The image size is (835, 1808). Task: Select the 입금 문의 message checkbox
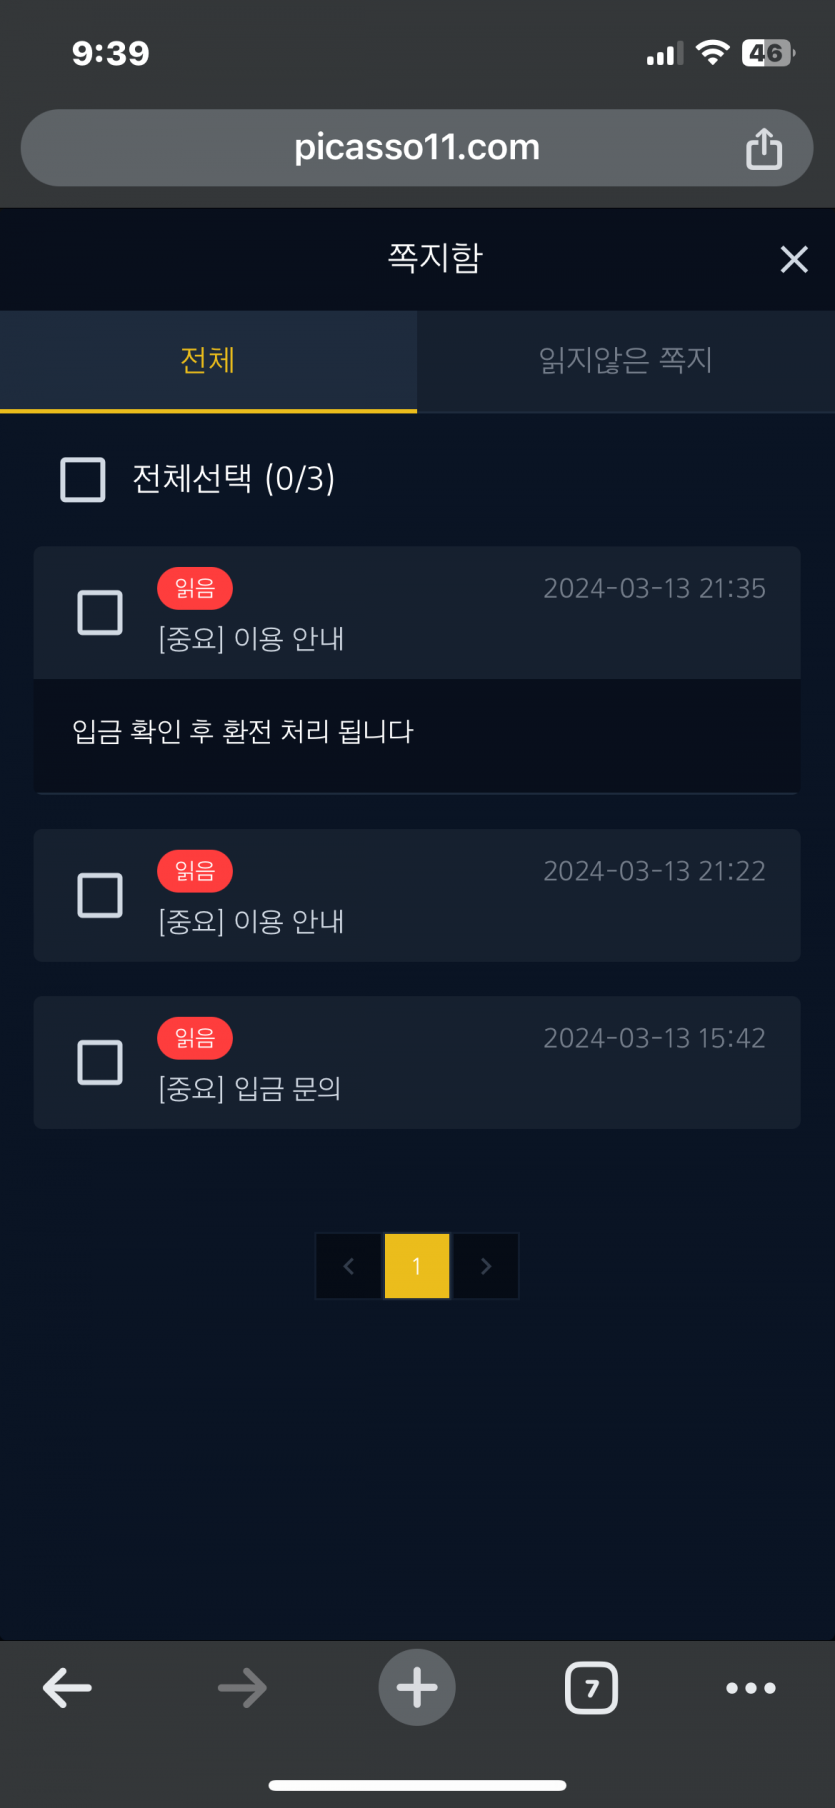tap(100, 1062)
